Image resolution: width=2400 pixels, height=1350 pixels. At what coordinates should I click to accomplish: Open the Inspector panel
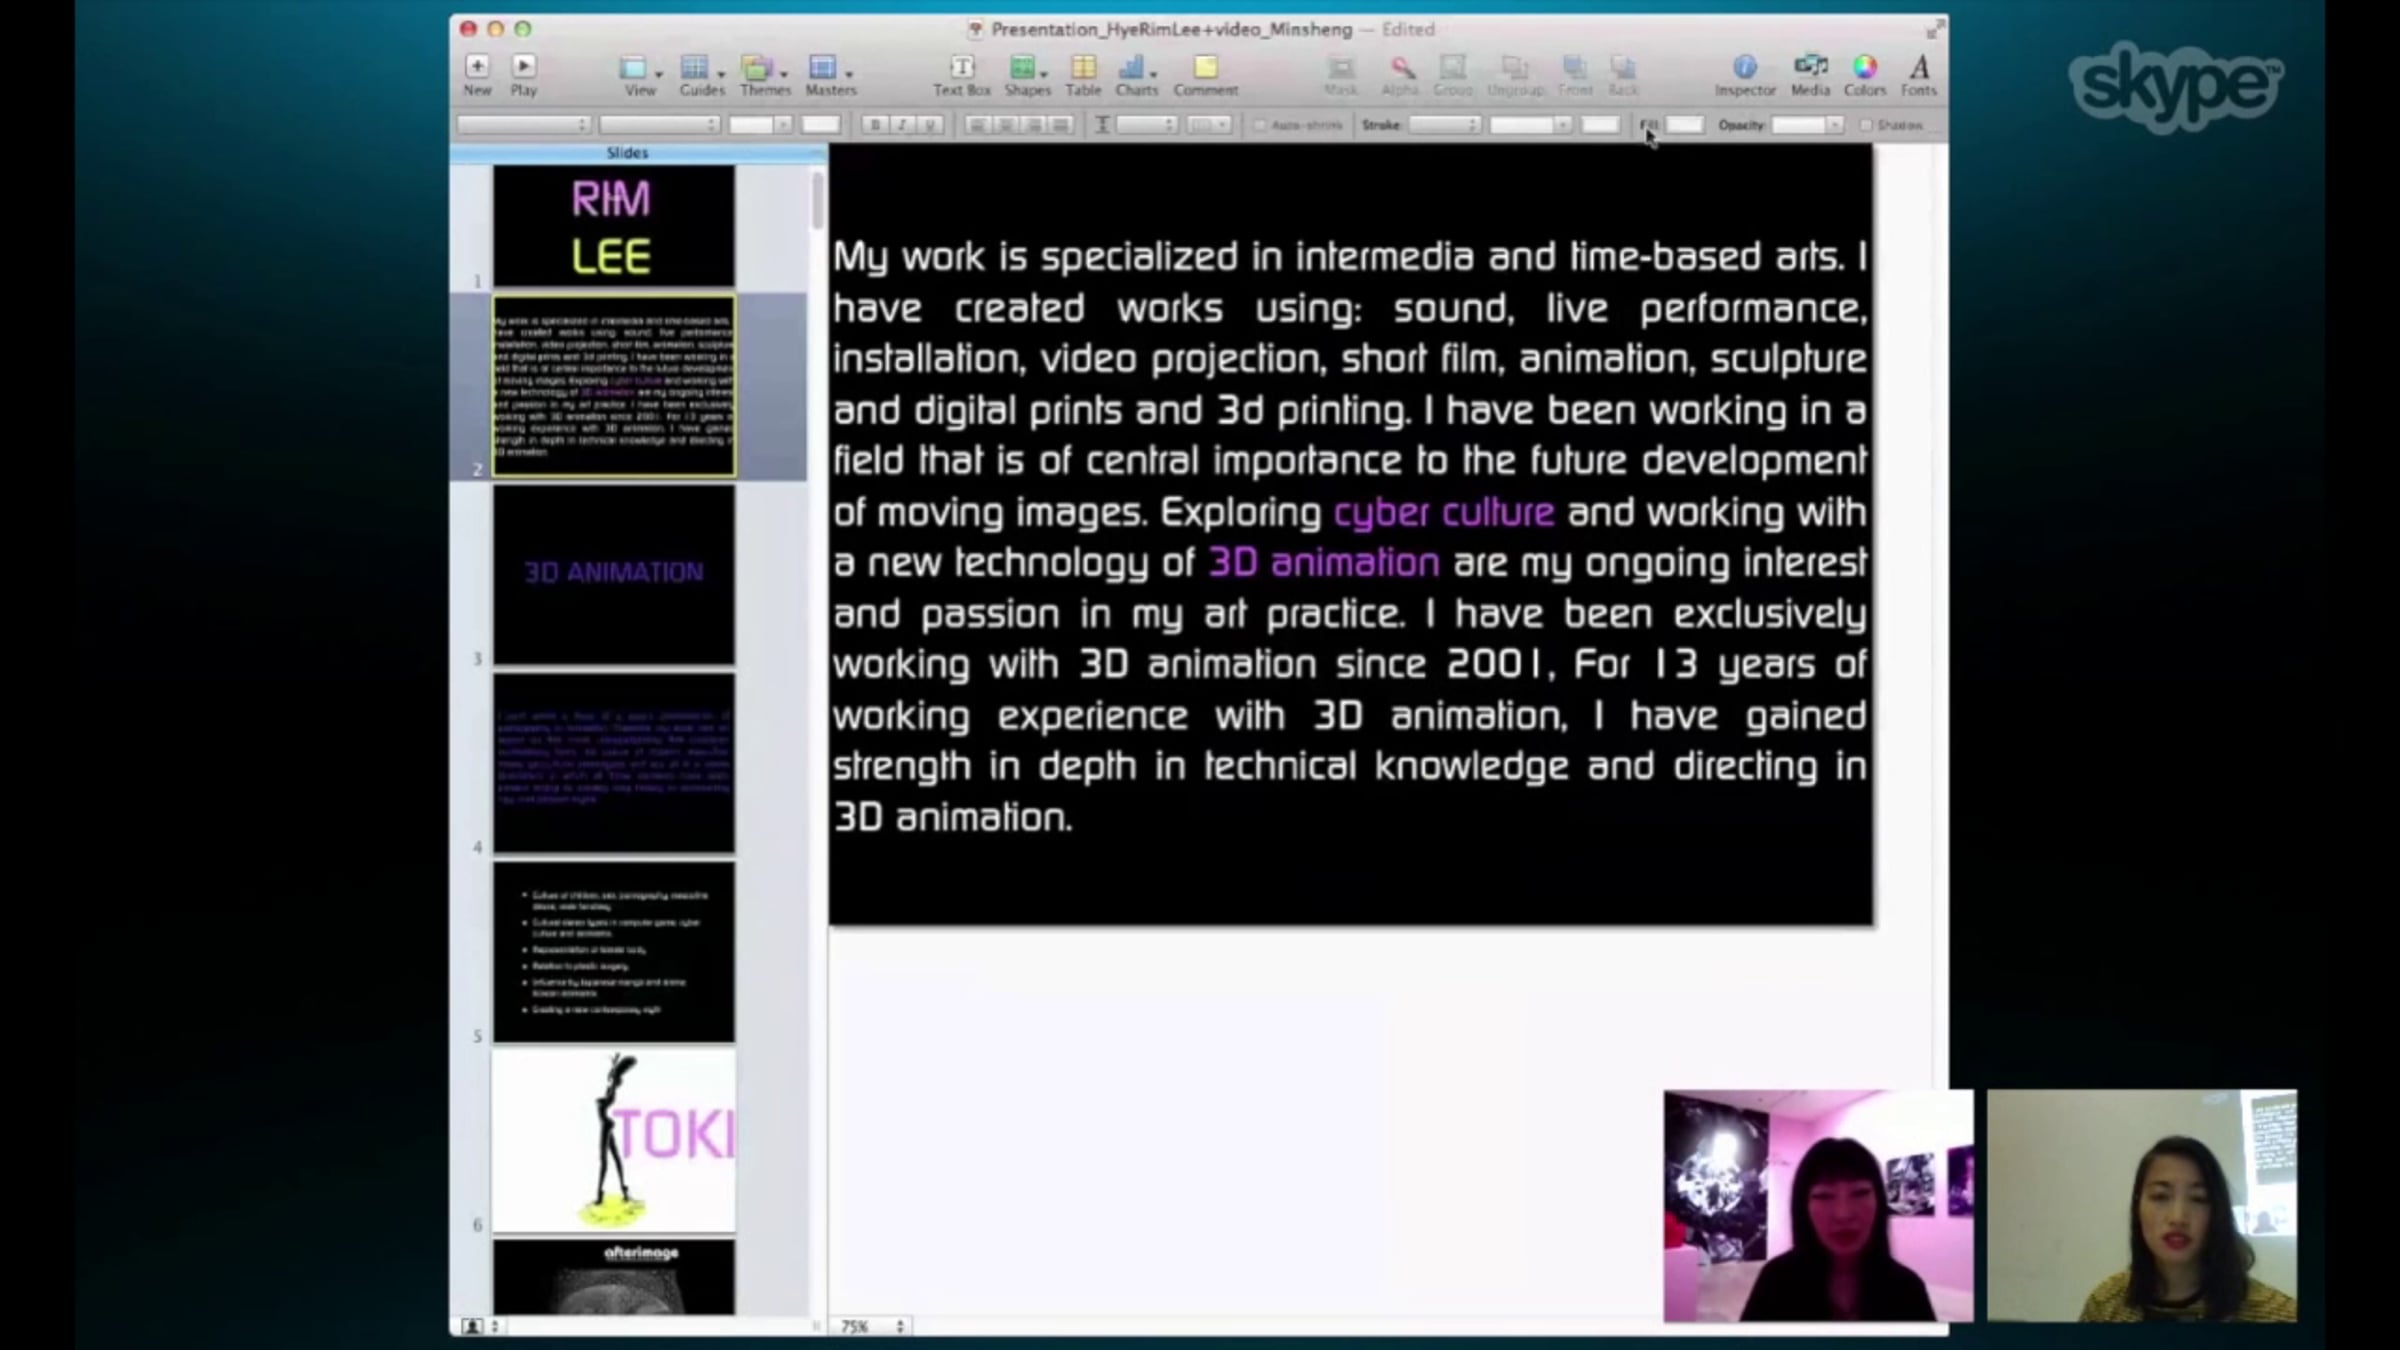coord(1744,68)
